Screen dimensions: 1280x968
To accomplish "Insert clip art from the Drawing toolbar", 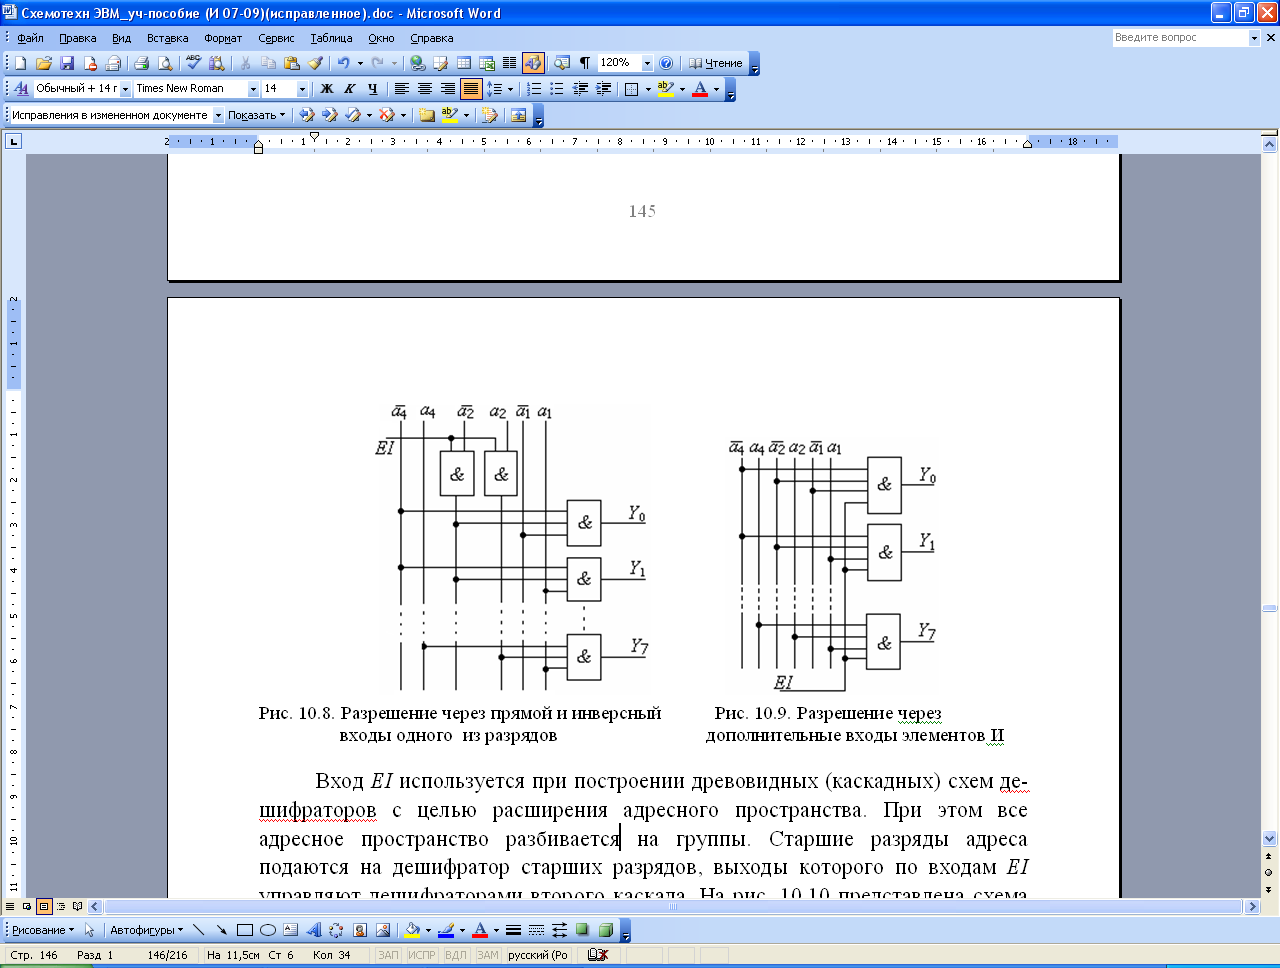I will coord(359,930).
